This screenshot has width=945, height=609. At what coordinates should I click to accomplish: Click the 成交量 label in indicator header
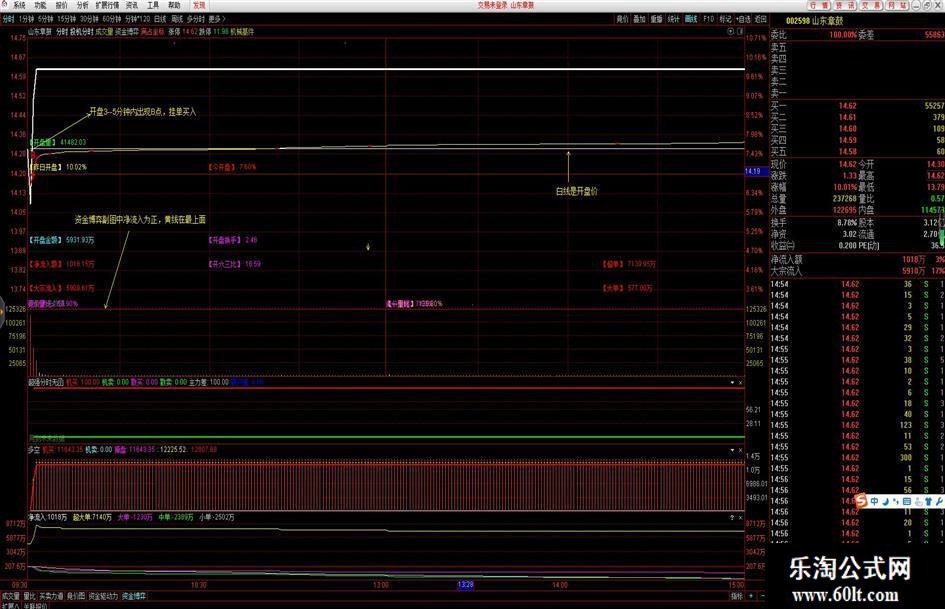click(104, 31)
